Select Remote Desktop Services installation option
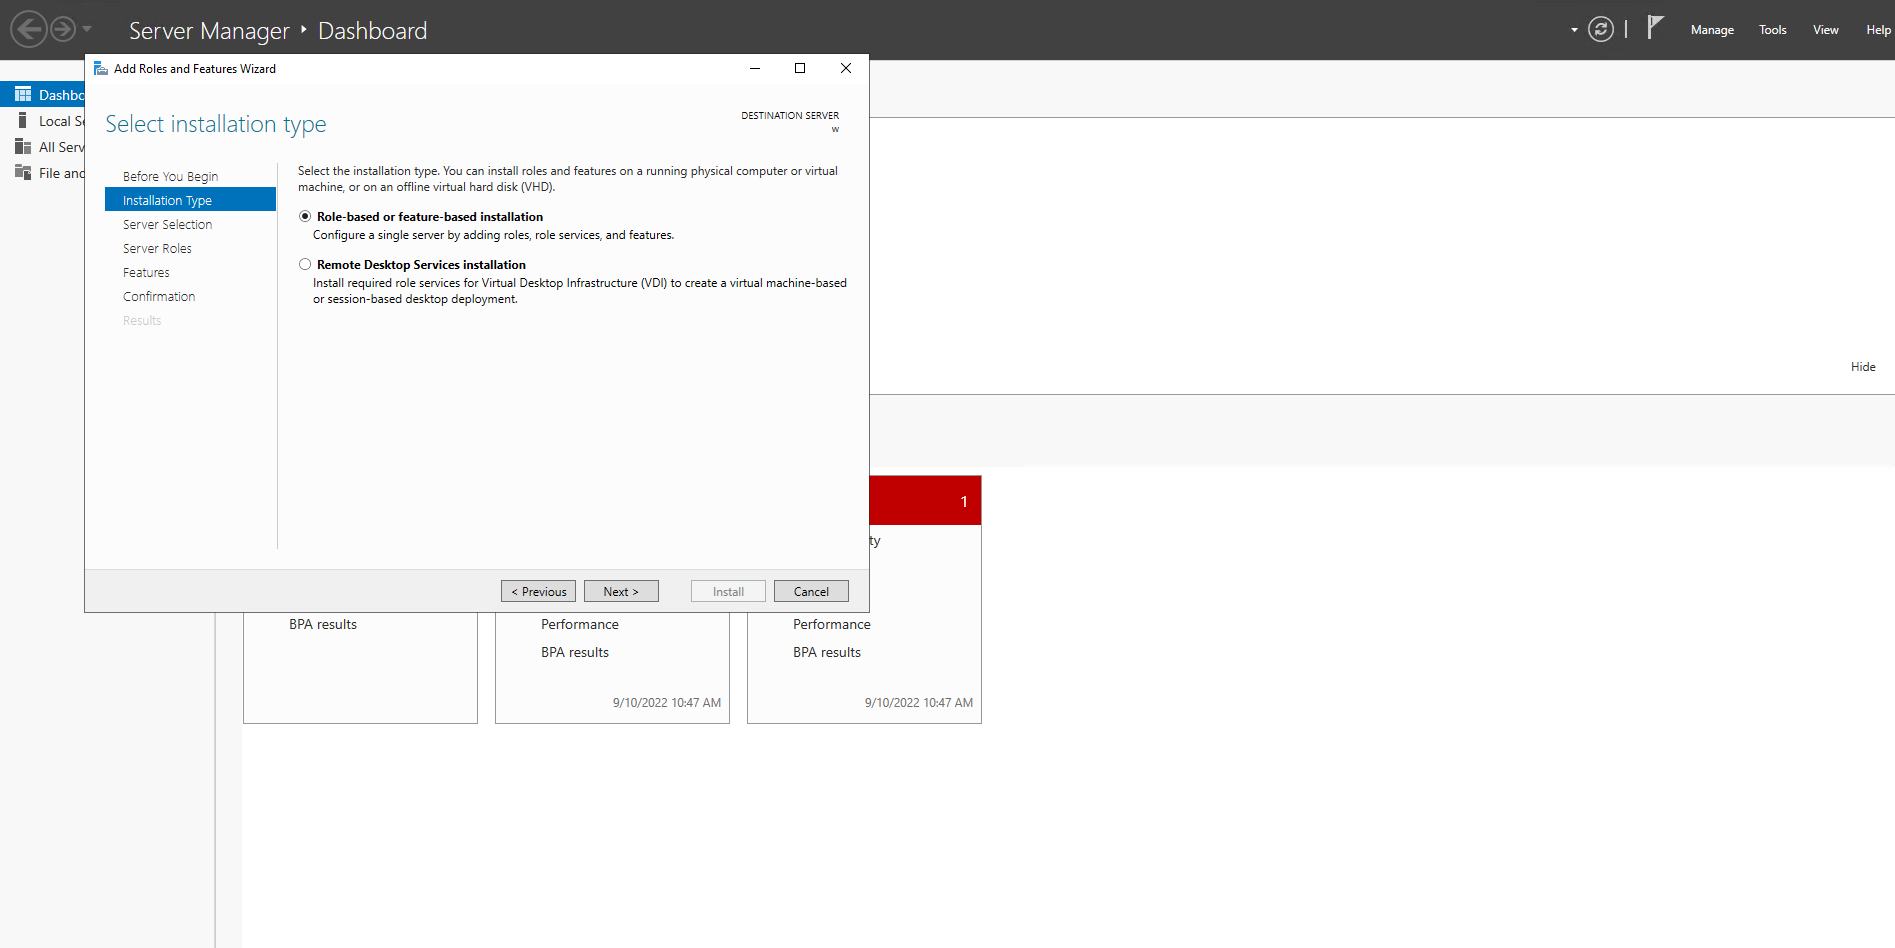Image resolution: width=1895 pixels, height=948 pixels. tap(305, 264)
